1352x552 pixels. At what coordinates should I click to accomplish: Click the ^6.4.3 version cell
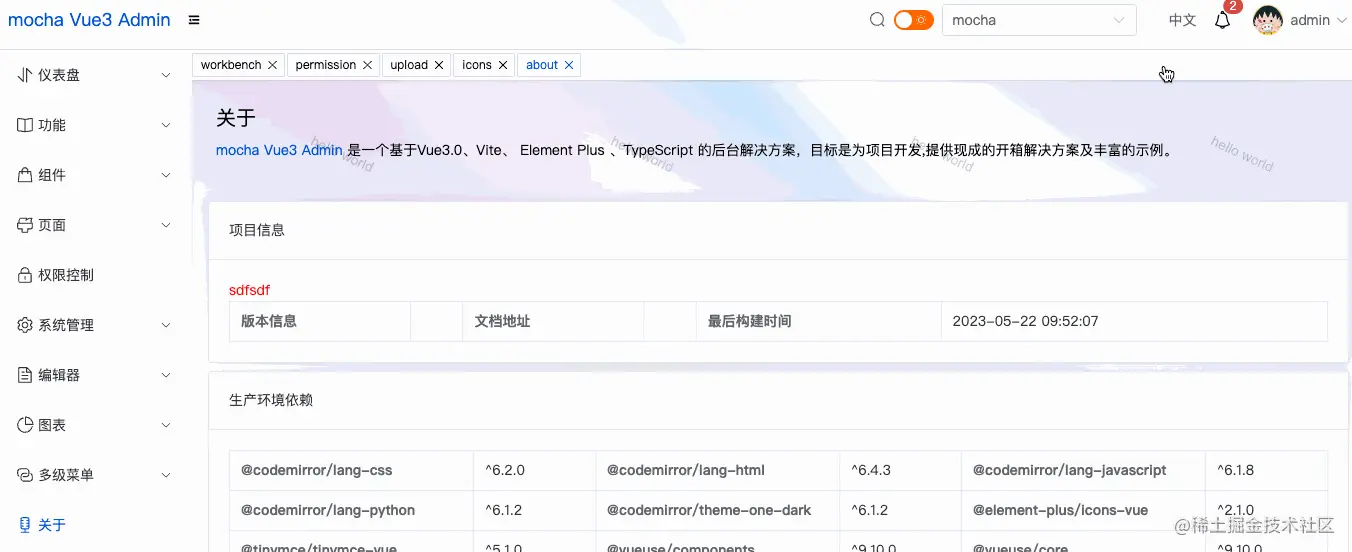click(x=901, y=470)
